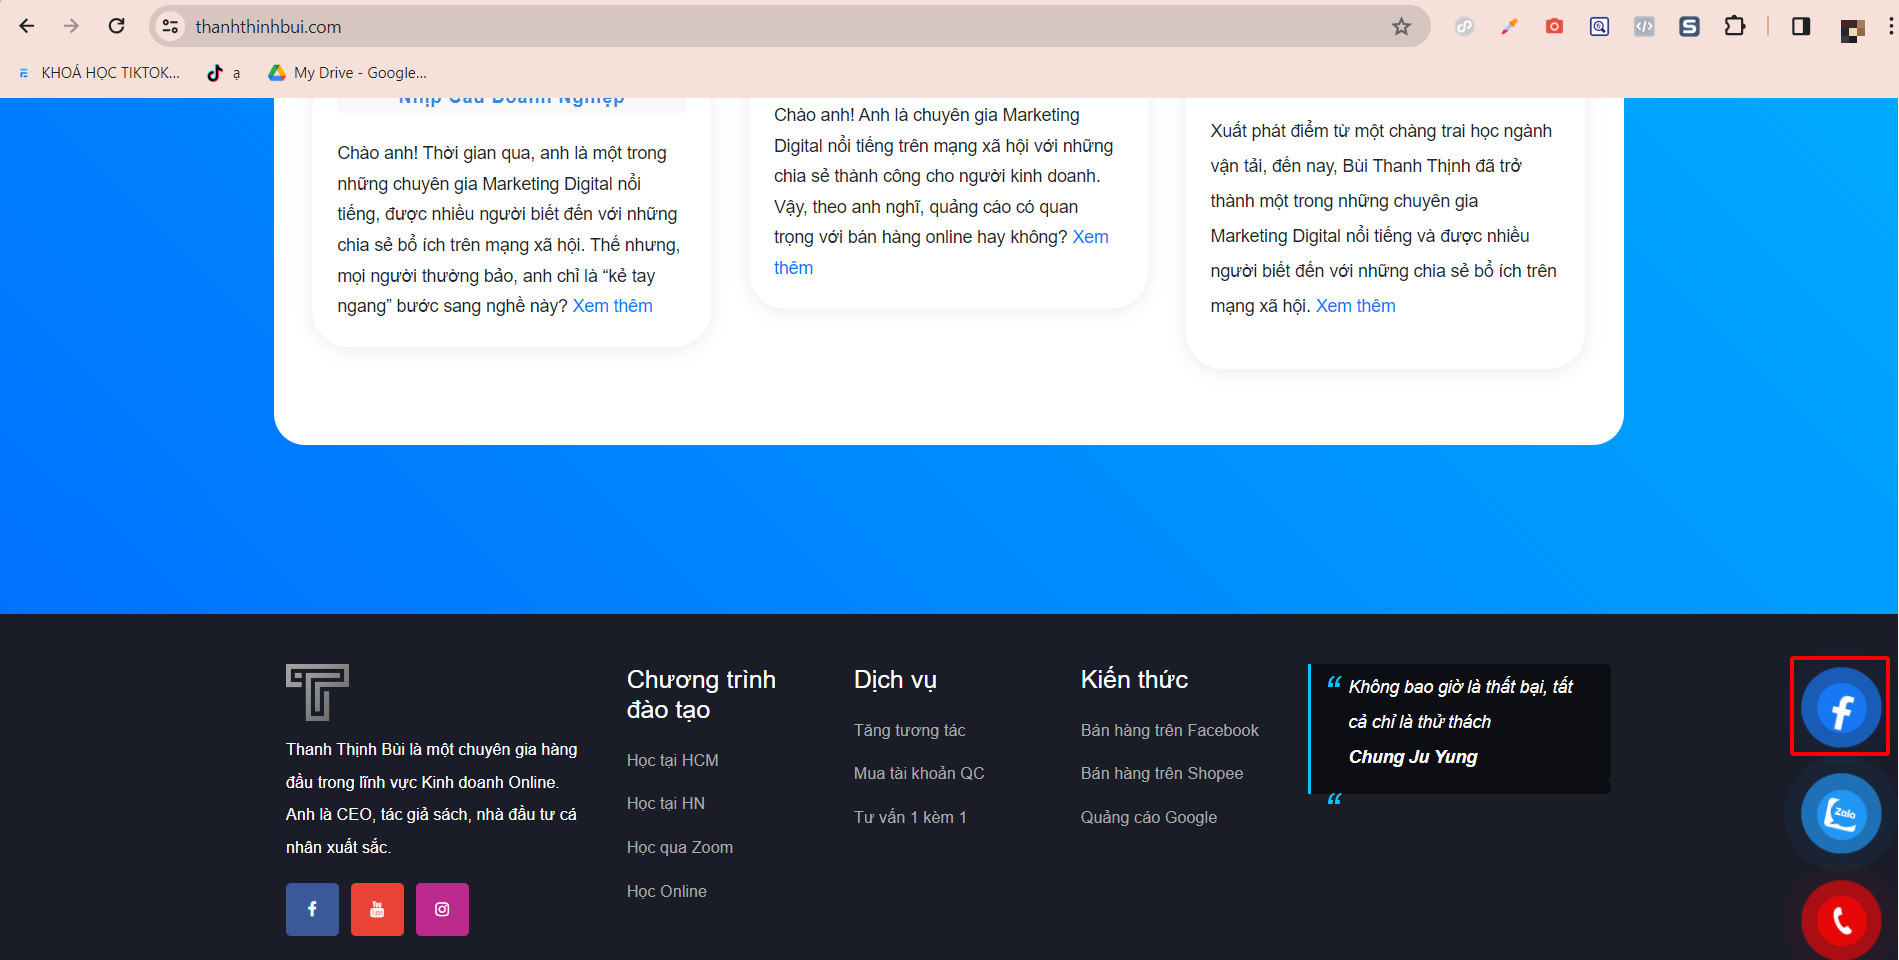Open the KHOÁ HỌC TIKTOK bookmark
Screen dimensions: 1899x960
(x=99, y=73)
